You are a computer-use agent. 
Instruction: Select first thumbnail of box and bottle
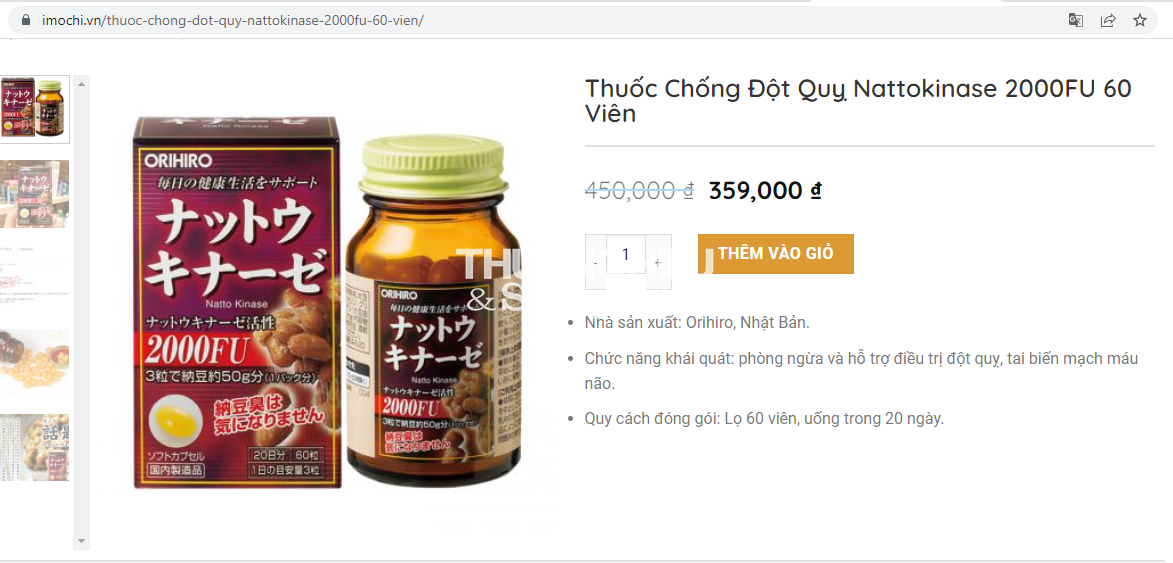[x=34, y=109]
